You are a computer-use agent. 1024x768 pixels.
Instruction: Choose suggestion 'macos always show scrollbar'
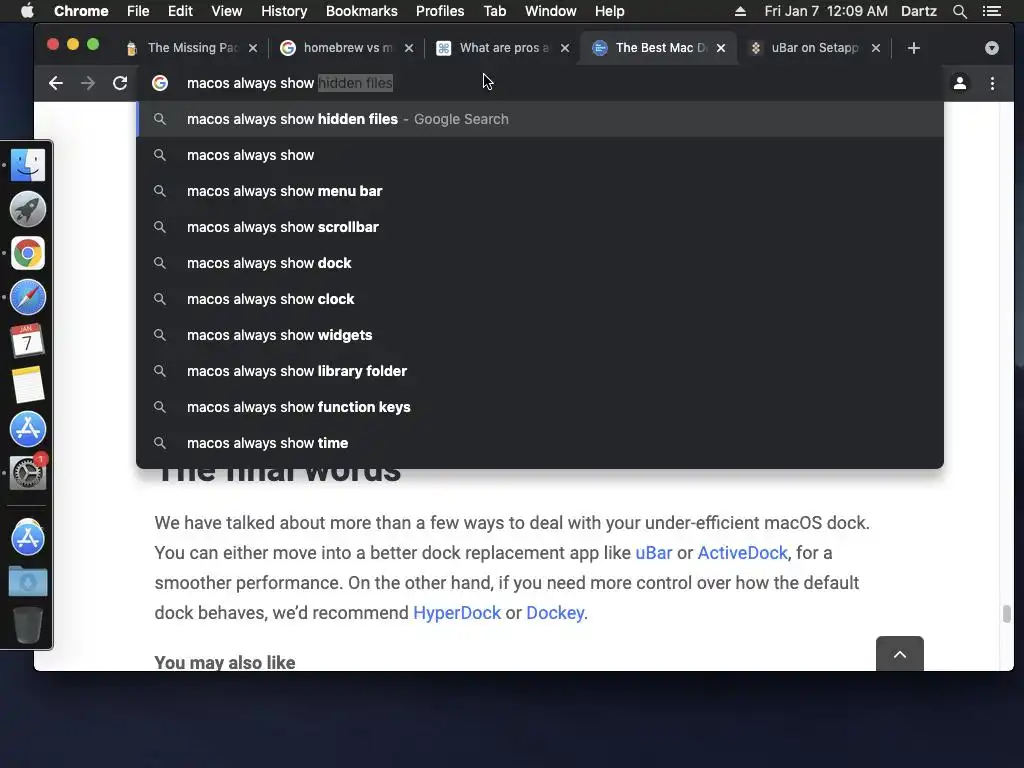point(539,227)
